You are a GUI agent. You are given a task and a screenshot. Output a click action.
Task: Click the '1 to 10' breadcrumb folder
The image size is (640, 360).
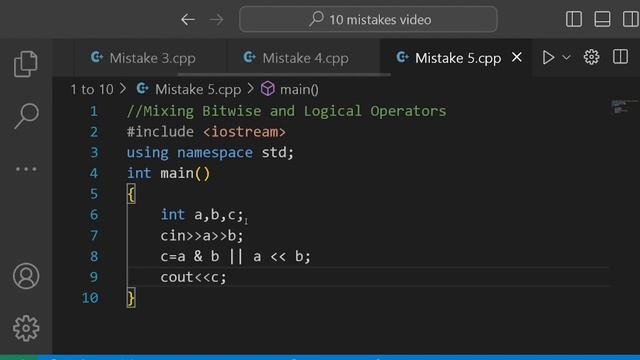click(92, 89)
